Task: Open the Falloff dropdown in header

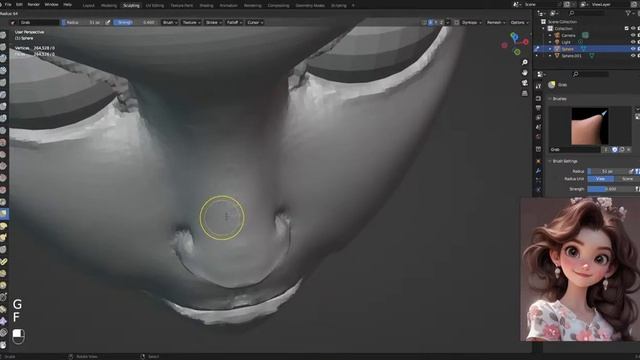Action: [x=234, y=22]
